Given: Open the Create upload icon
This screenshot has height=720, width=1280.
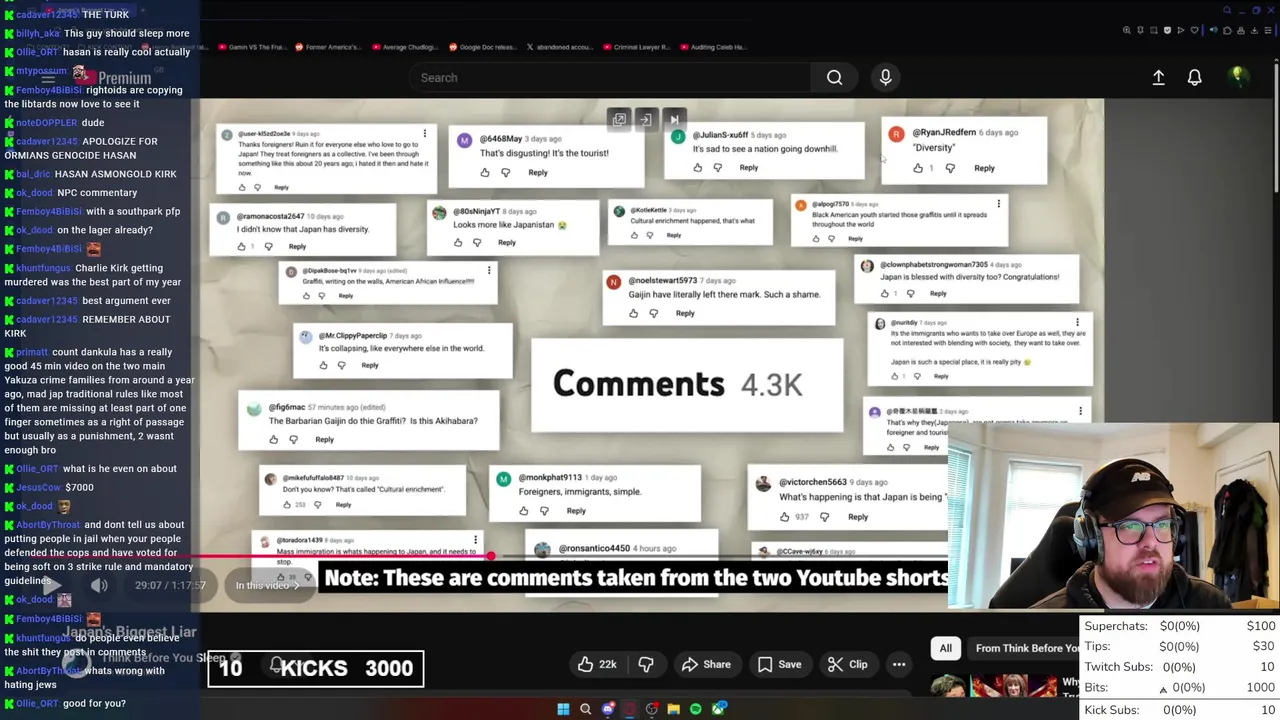Looking at the screenshot, I should [x=1158, y=77].
